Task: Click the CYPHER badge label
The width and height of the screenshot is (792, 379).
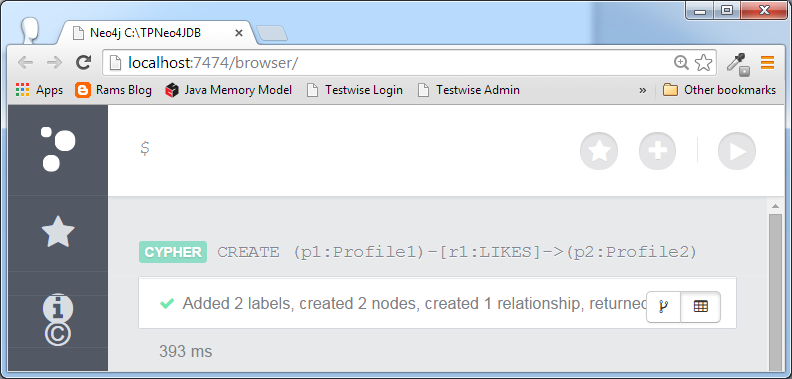Action: (x=173, y=252)
